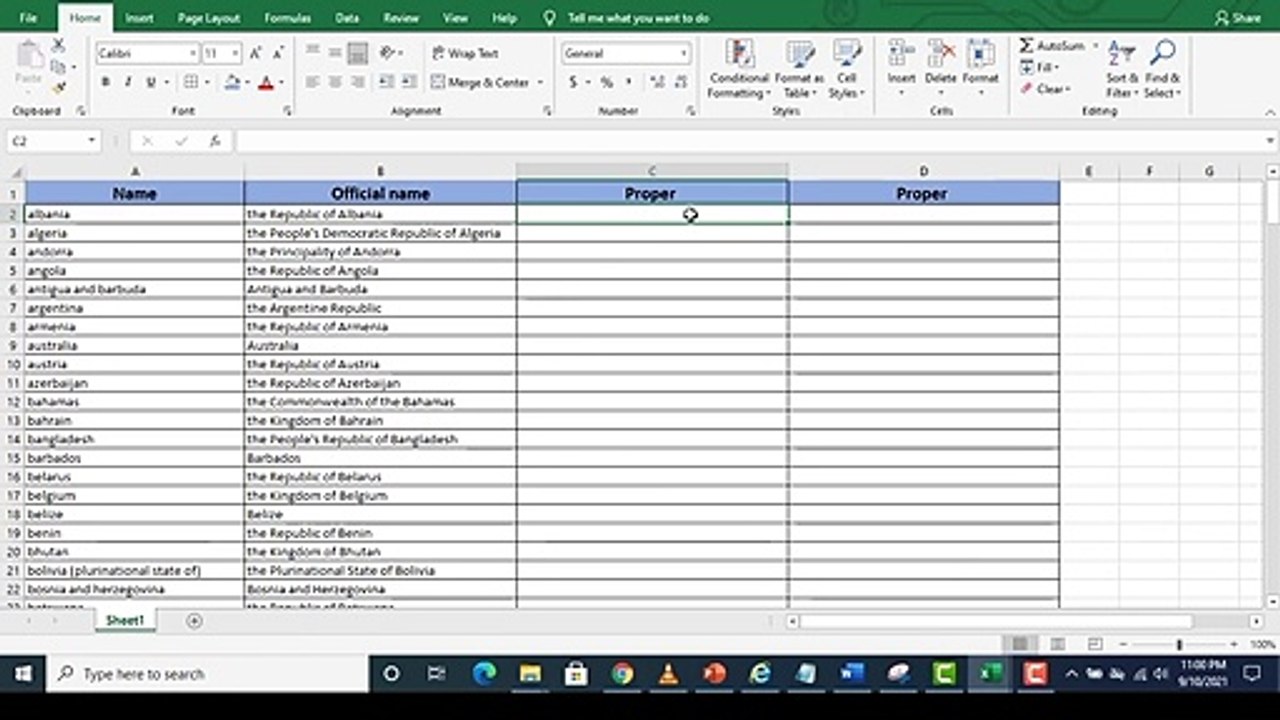Select Middle Align icon
The height and width of the screenshot is (720, 1280).
click(x=335, y=53)
